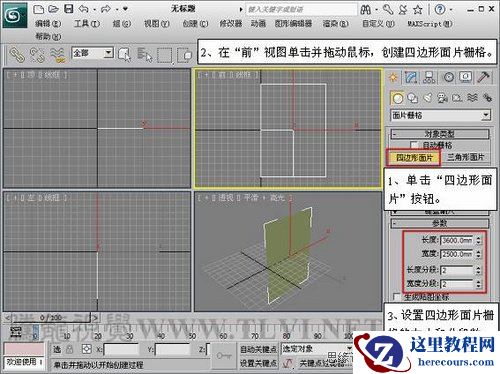
Task: Click the pink MAXScript listener swatch
Action: click(x=24, y=349)
